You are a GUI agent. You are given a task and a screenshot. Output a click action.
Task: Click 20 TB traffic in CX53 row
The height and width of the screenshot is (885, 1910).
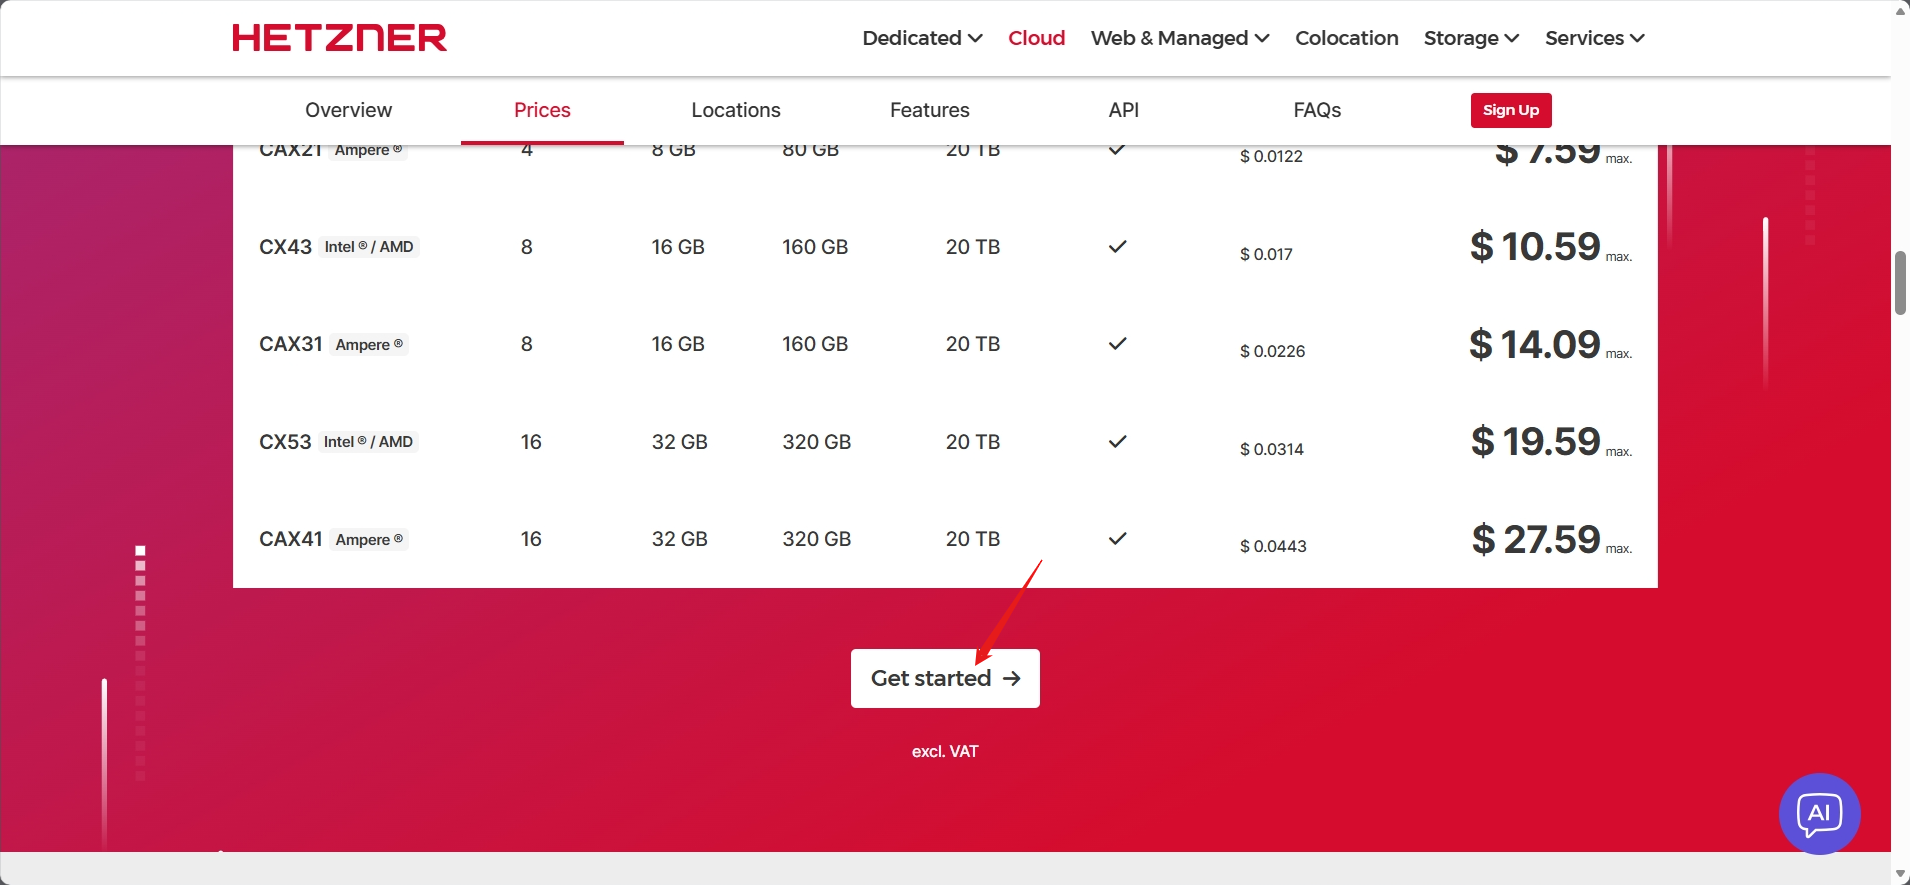973,442
